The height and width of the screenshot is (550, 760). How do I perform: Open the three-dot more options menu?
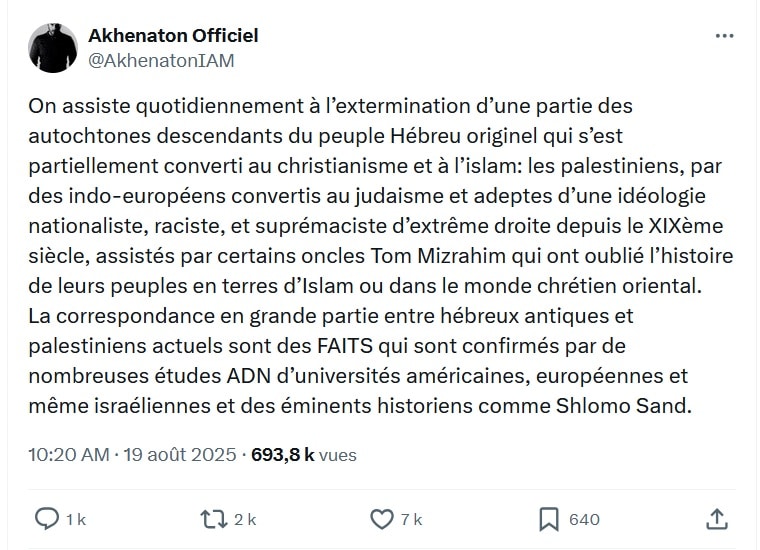[x=725, y=36]
